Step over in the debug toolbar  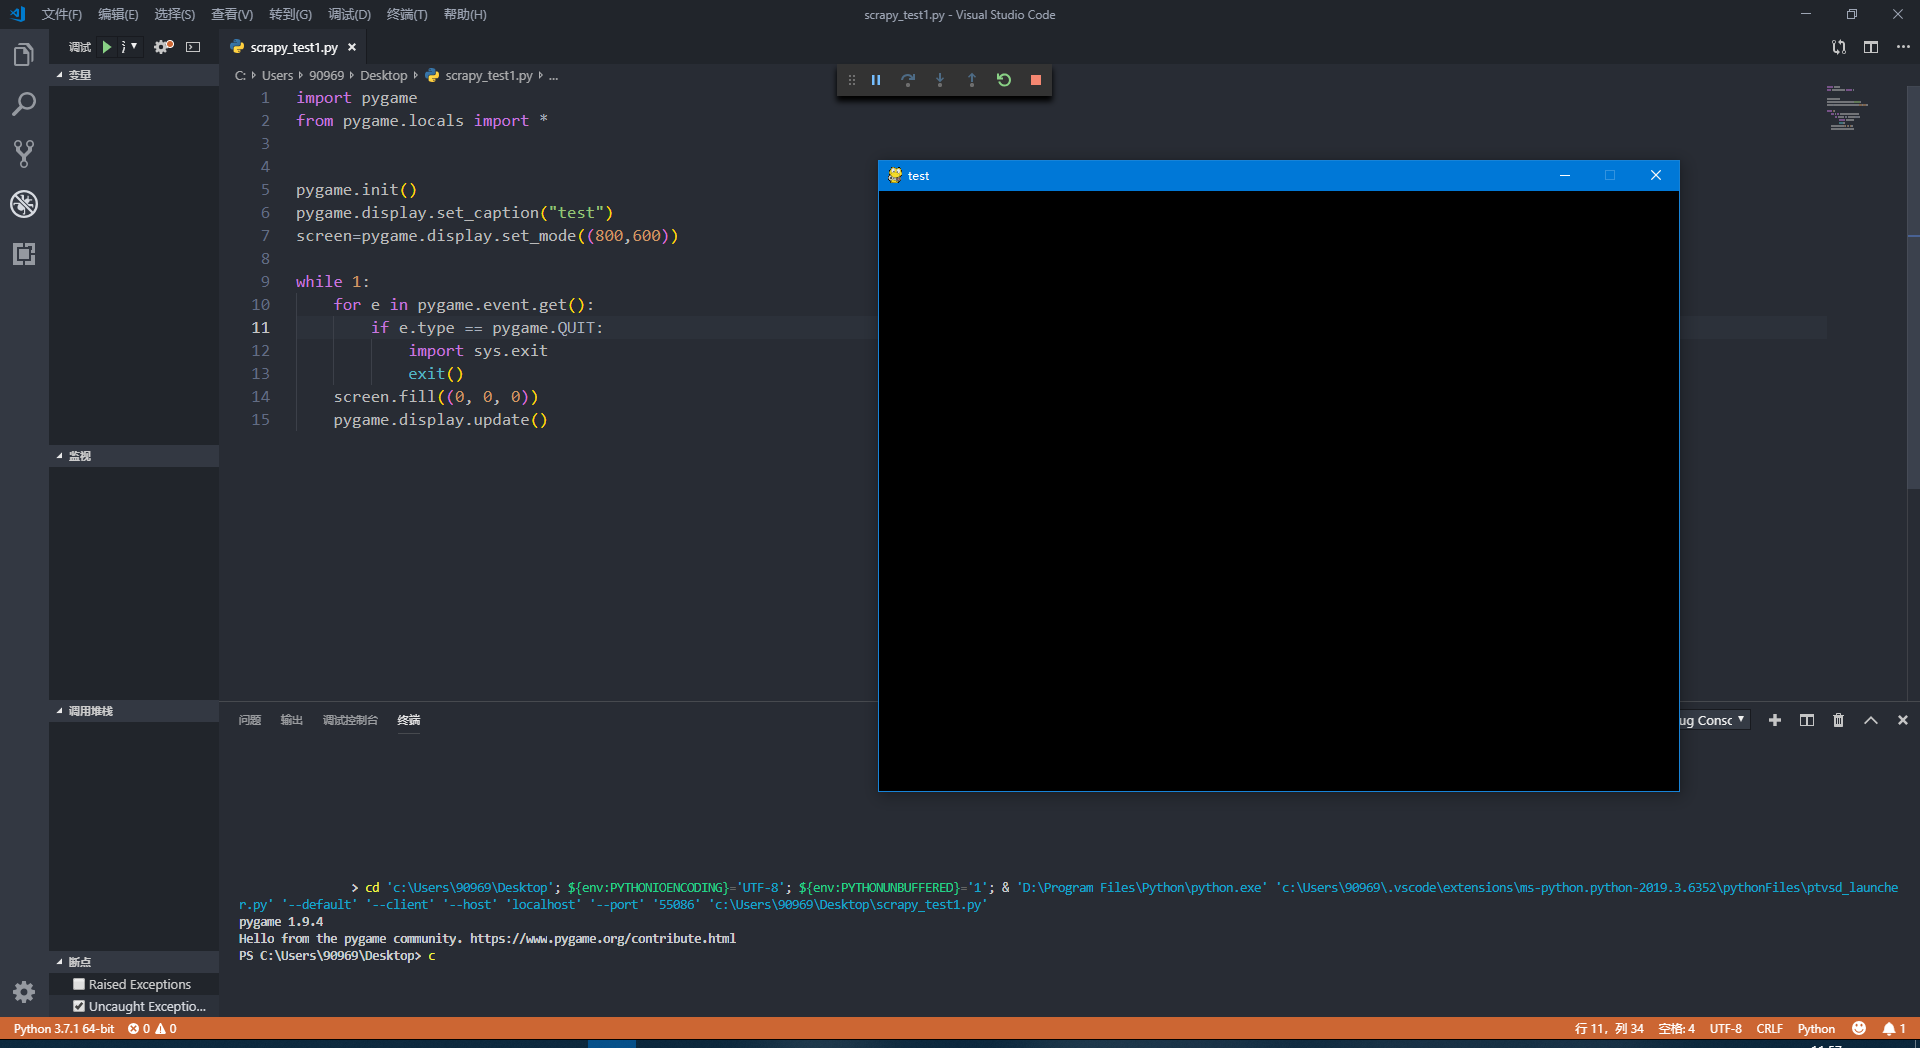click(908, 80)
